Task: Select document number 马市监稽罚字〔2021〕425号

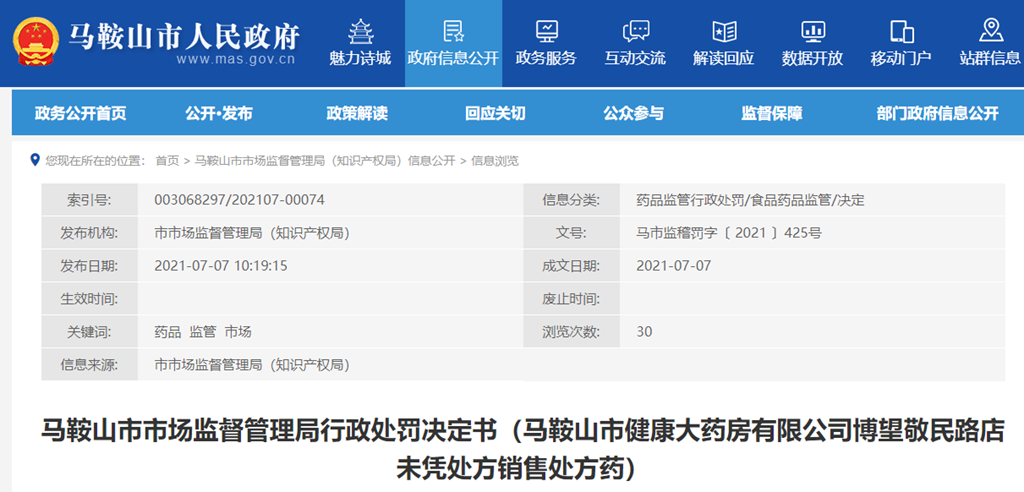Action: [729, 233]
